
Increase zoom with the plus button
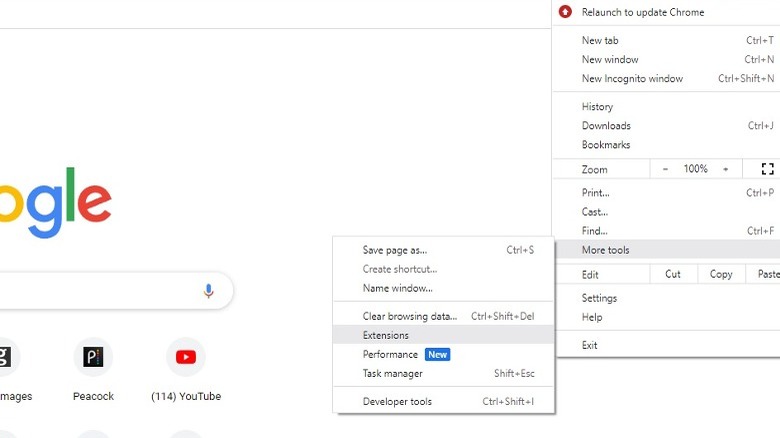point(726,169)
